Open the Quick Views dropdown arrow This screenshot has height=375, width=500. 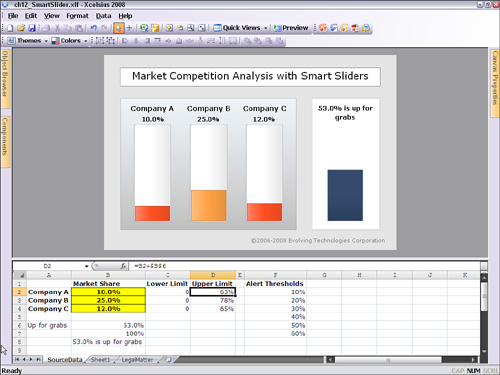pos(266,28)
